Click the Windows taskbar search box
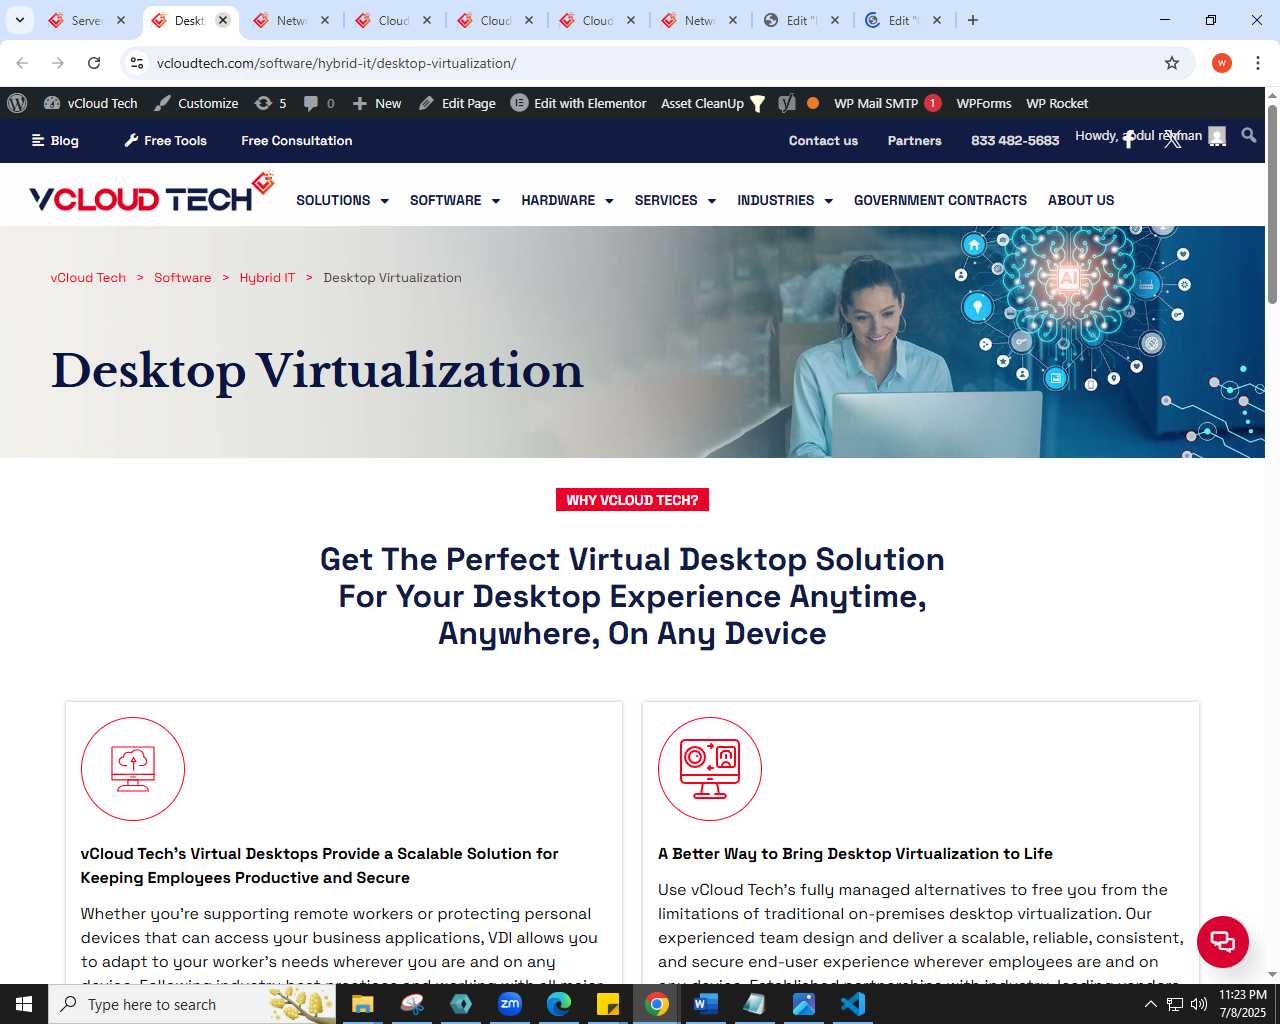 (192, 1004)
